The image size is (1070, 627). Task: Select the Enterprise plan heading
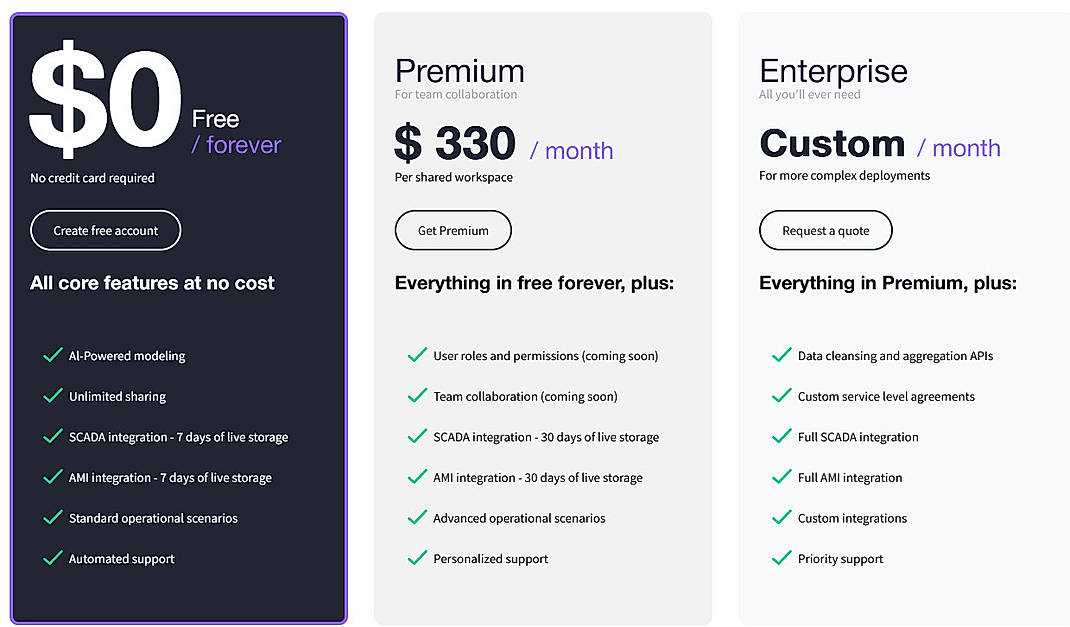point(834,70)
